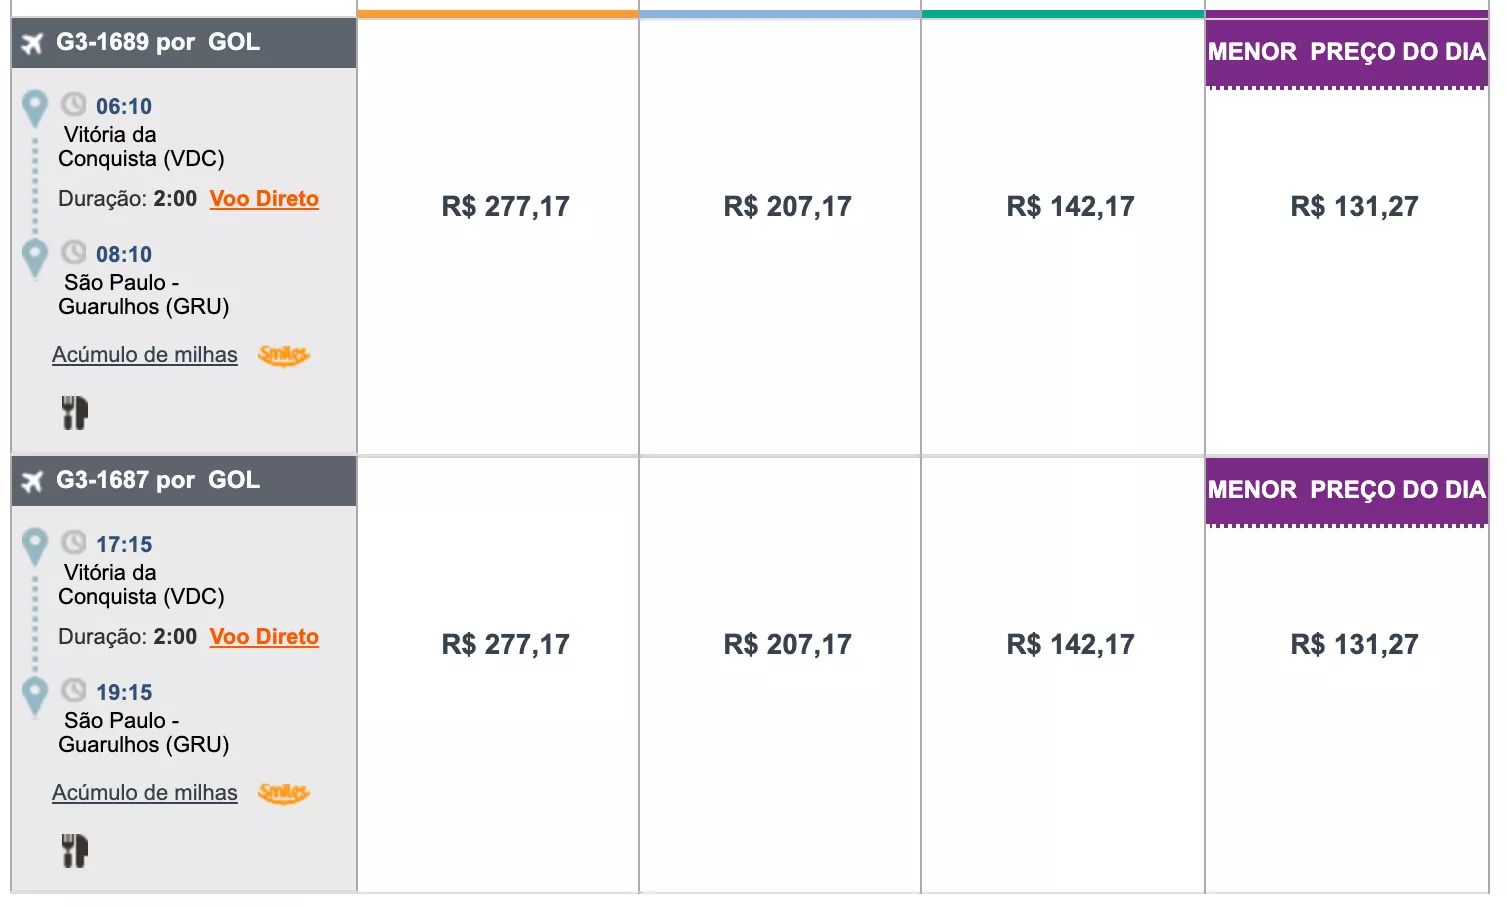
Task: Click the airplane icon beside G3-1689
Action: point(33,44)
